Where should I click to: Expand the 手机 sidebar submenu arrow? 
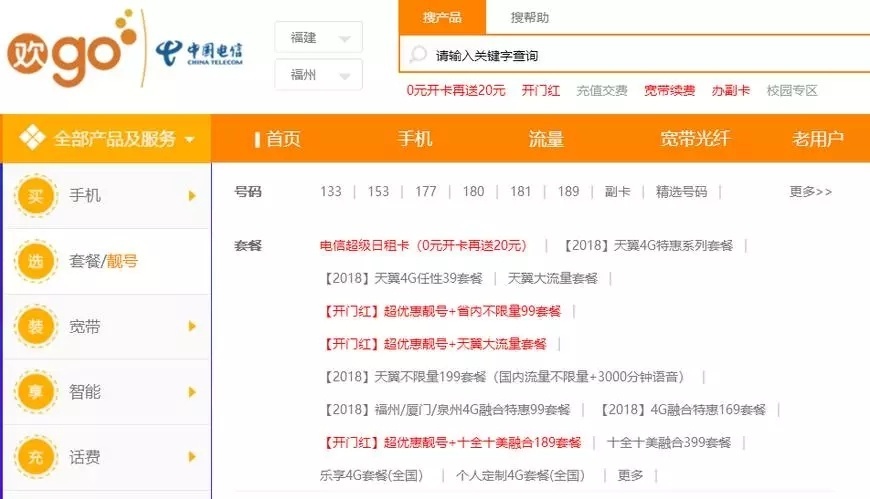coord(192,196)
